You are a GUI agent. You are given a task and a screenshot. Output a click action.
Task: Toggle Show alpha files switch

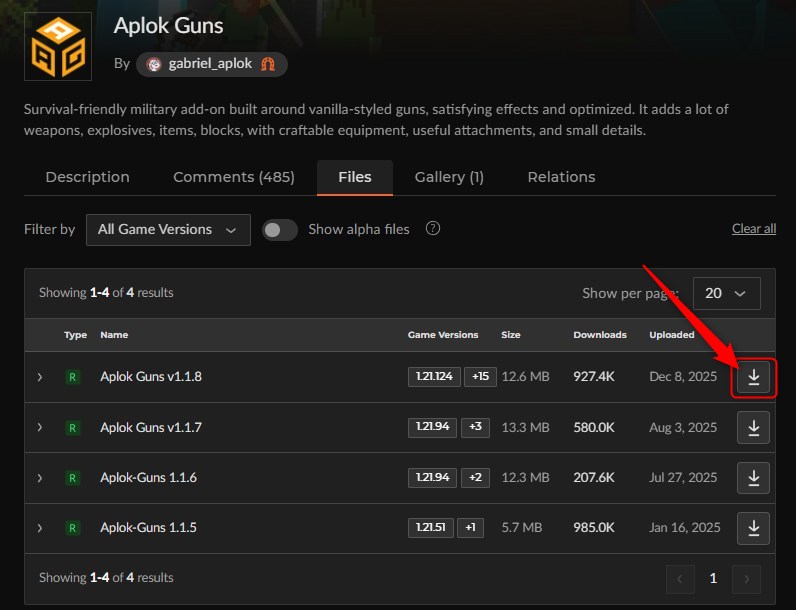[x=280, y=230]
